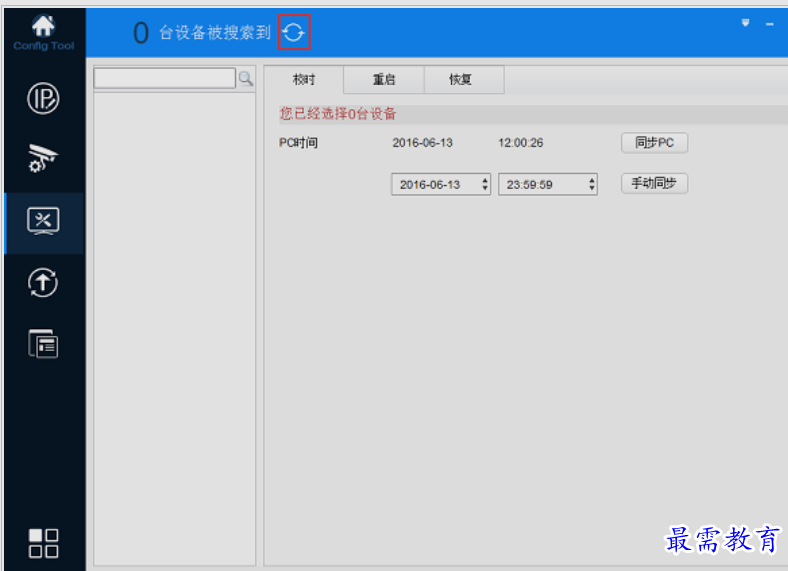Click the time field 23:59:59

click(548, 184)
